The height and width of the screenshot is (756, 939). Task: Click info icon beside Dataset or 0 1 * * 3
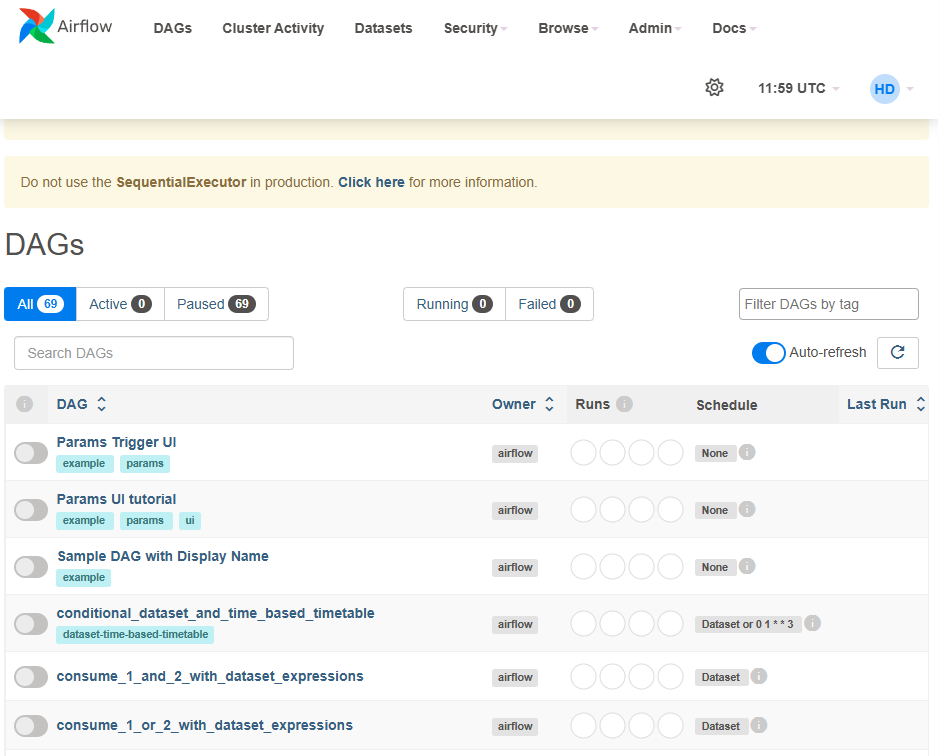[812, 623]
